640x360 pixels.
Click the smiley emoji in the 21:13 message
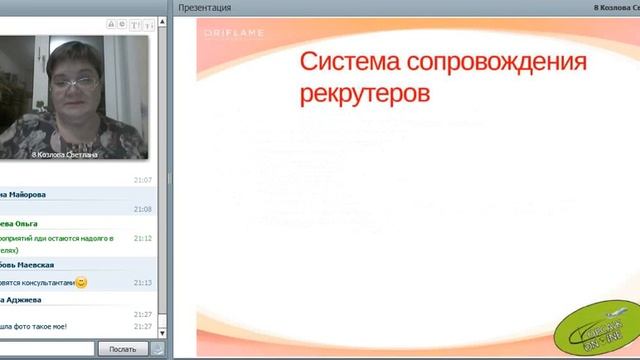coord(81,282)
